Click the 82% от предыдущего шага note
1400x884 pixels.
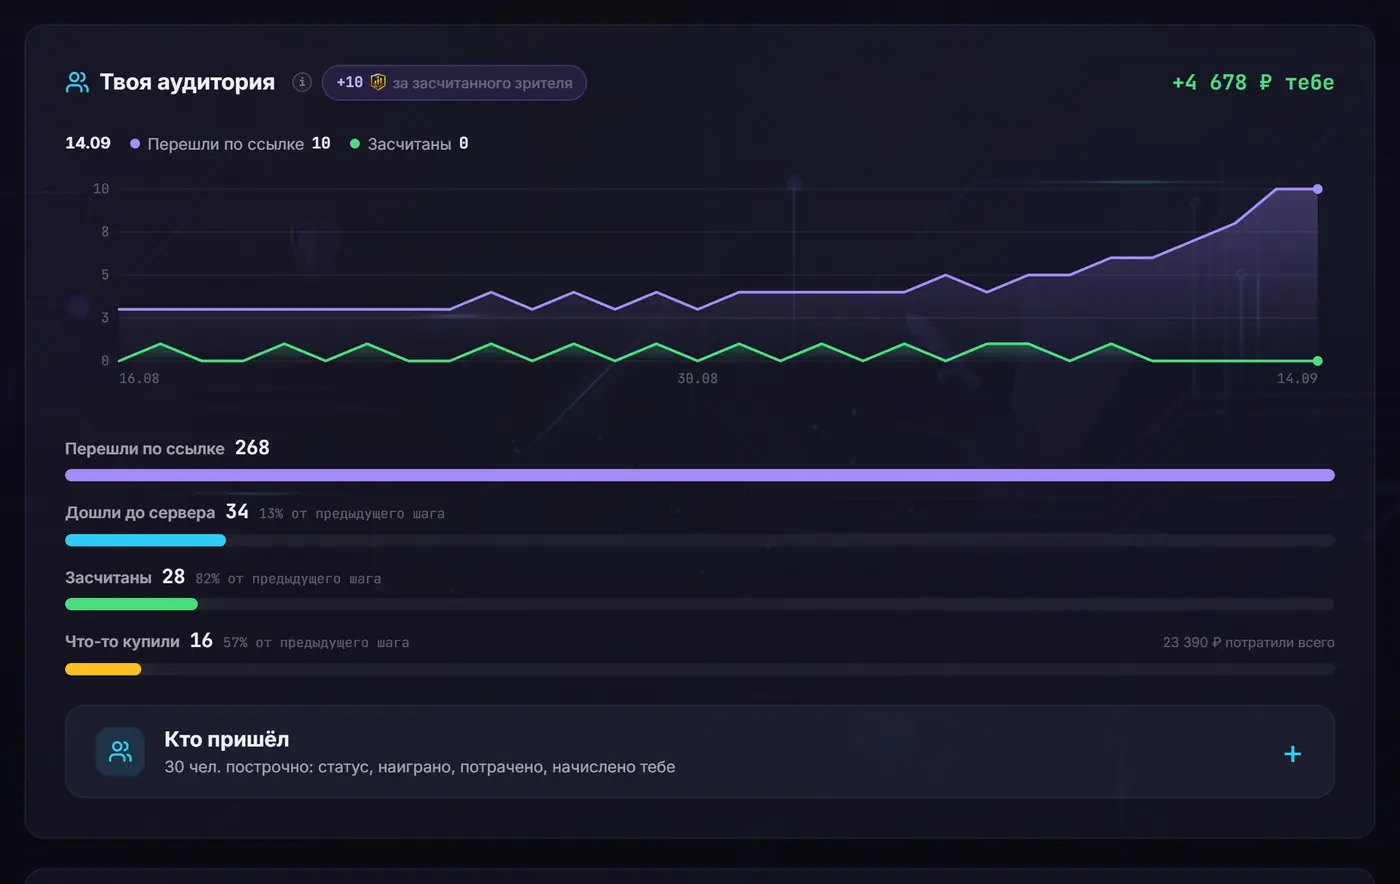288,578
